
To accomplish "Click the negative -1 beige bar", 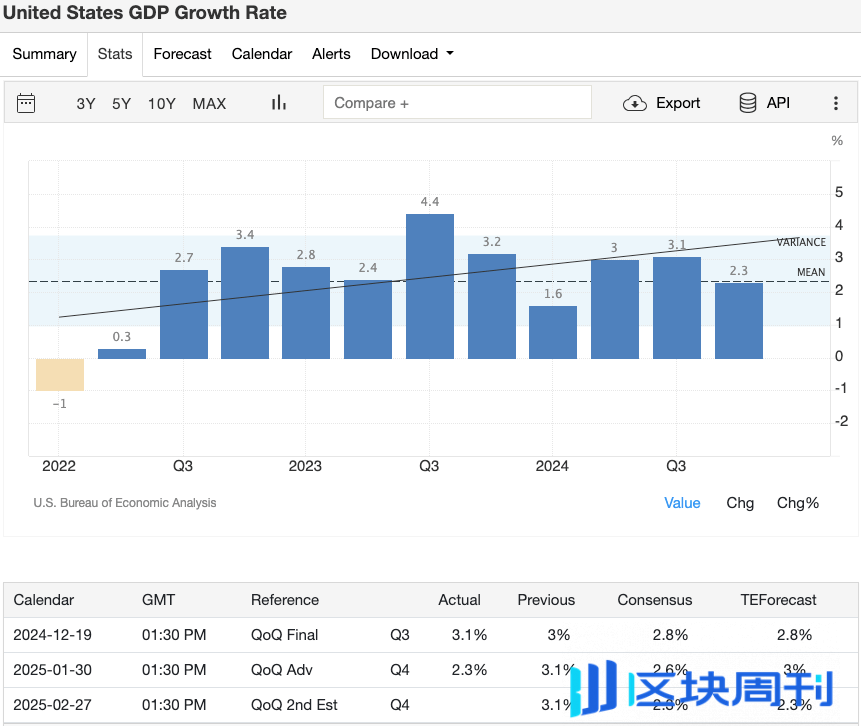I will (60, 375).
